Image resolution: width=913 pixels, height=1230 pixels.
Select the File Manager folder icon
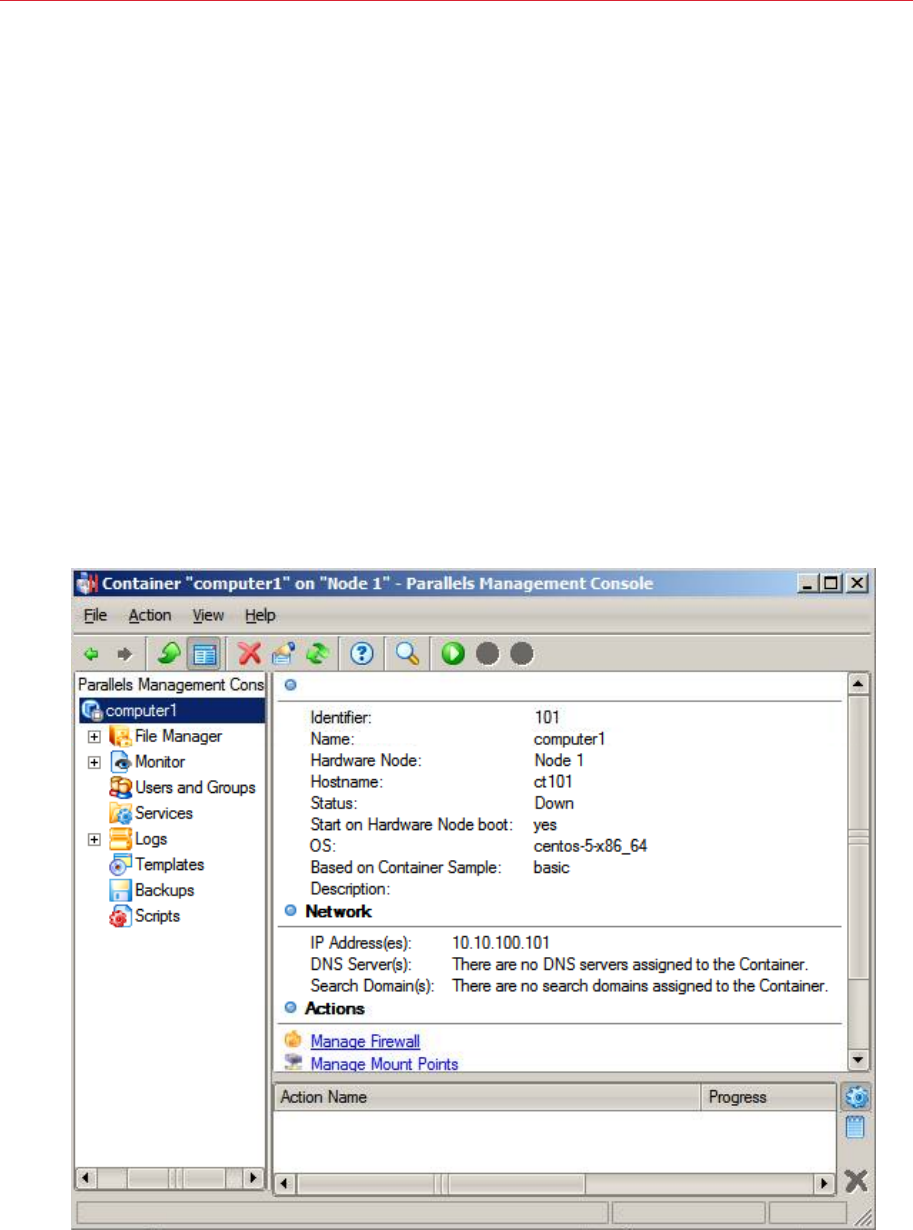point(120,736)
